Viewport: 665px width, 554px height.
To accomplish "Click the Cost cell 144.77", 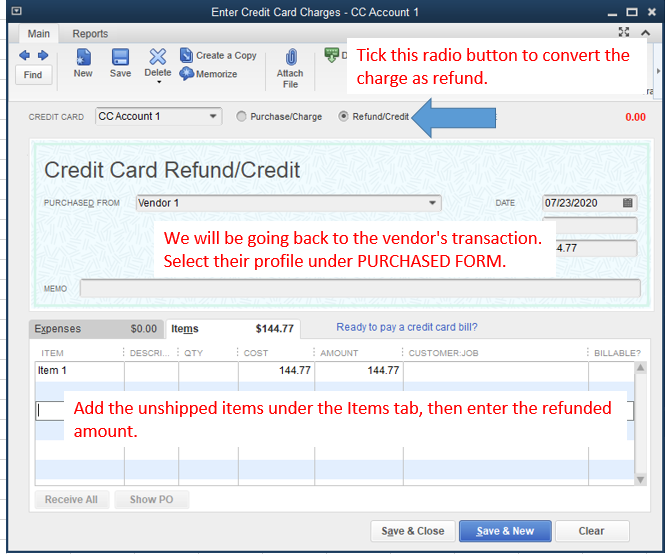I will coord(276,371).
